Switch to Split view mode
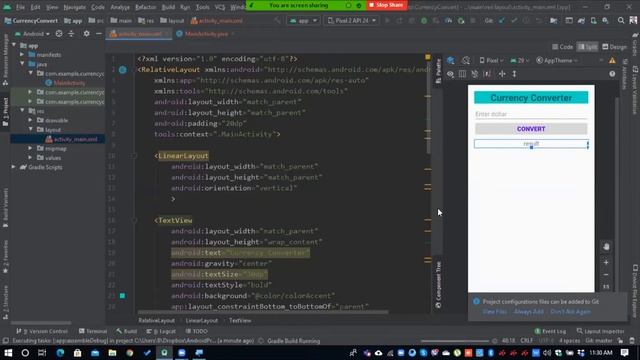The height and width of the screenshot is (360, 640). tap(587, 47)
